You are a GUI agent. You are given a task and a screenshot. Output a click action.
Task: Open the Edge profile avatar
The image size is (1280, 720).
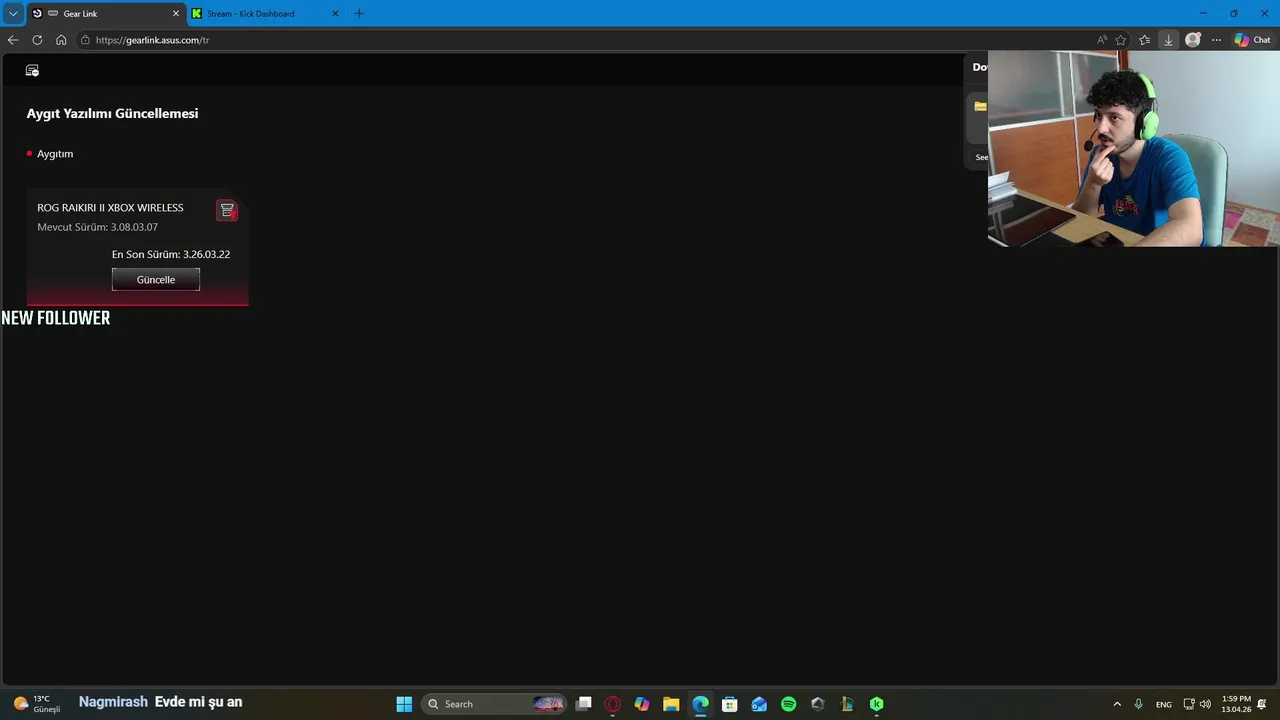tap(1192, 40)
